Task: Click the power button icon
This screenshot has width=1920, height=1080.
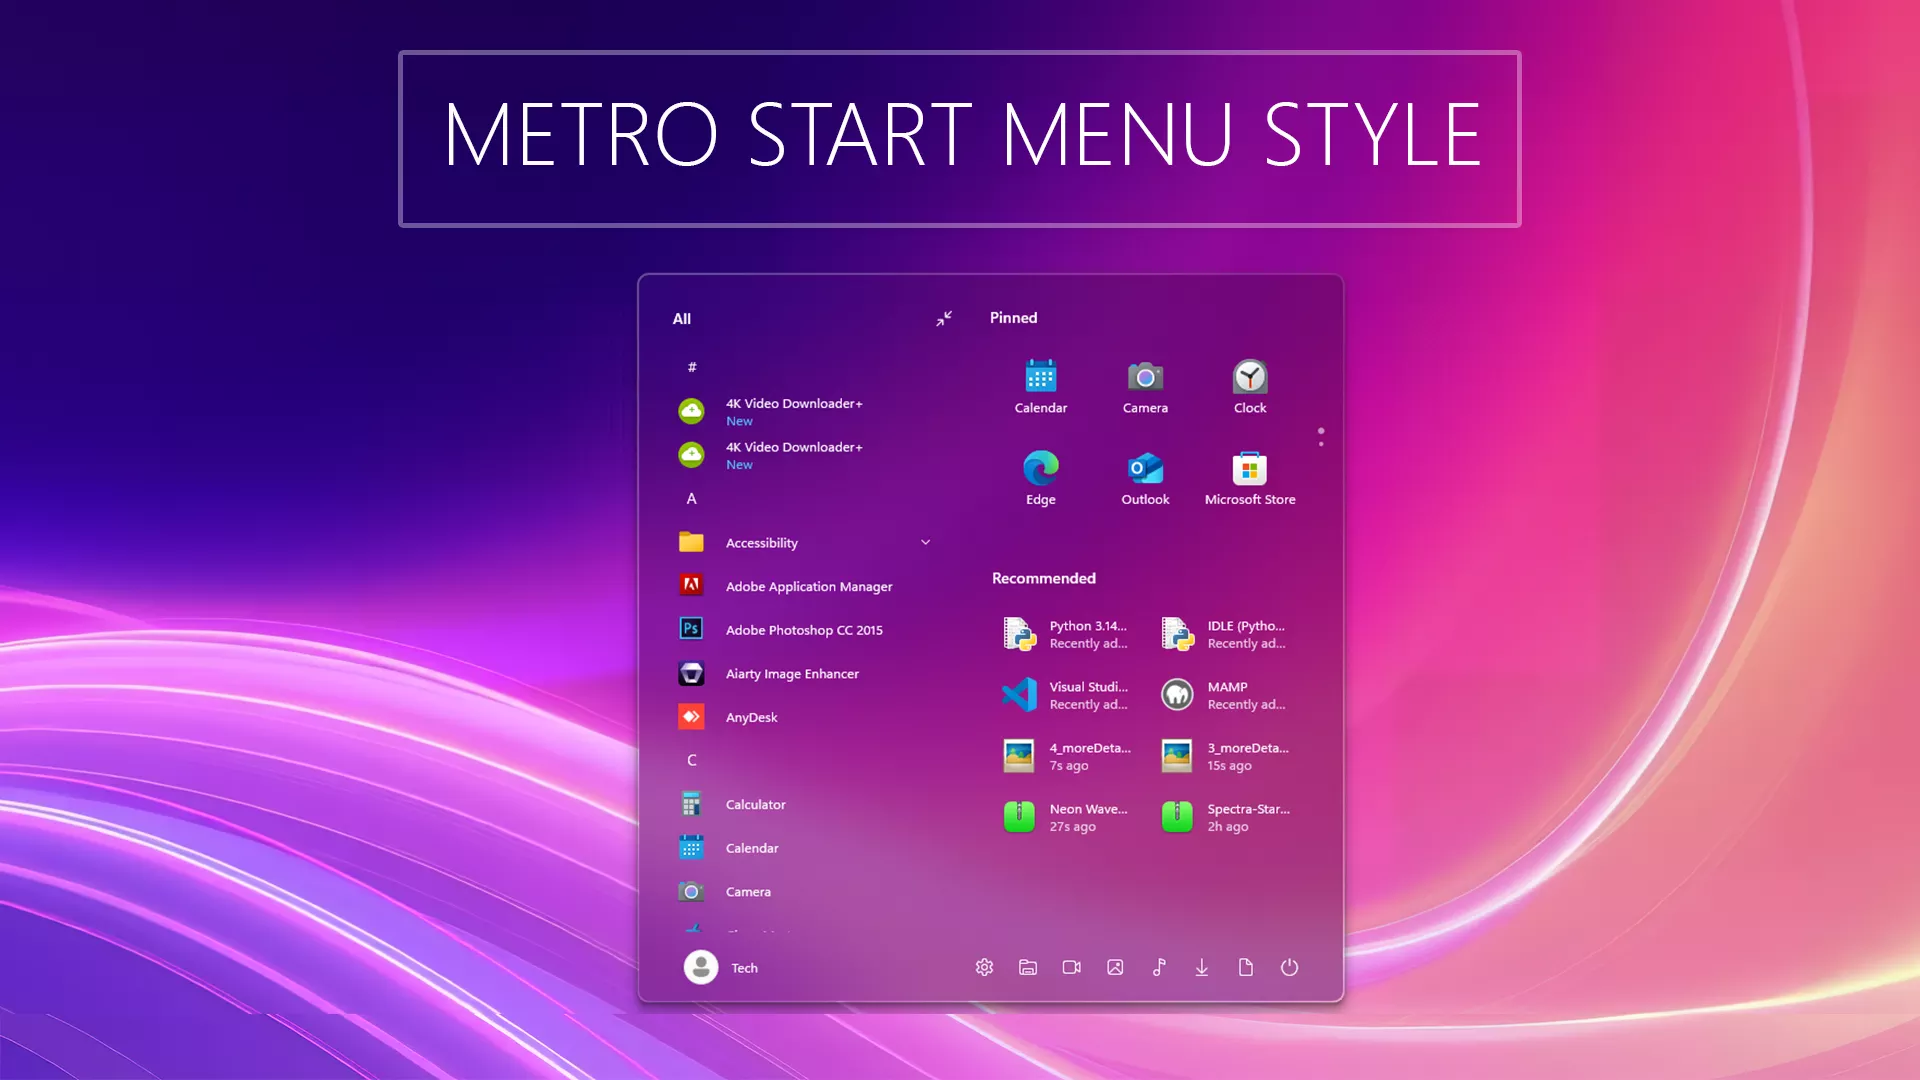Action: coord(1289,967)
